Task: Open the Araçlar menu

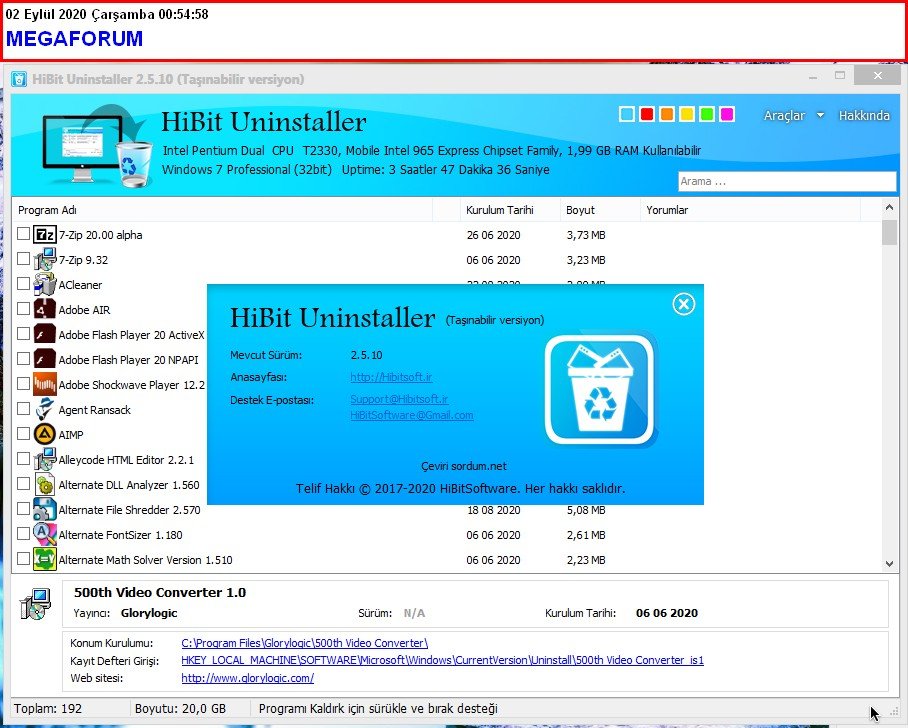Action: point(784,115)
